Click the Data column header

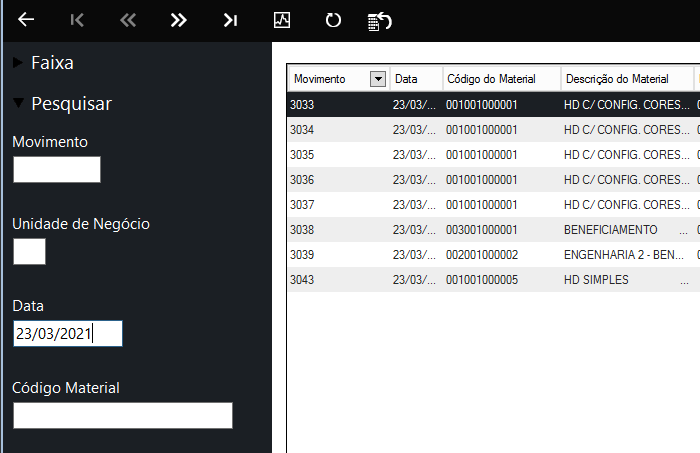(417, 79)
